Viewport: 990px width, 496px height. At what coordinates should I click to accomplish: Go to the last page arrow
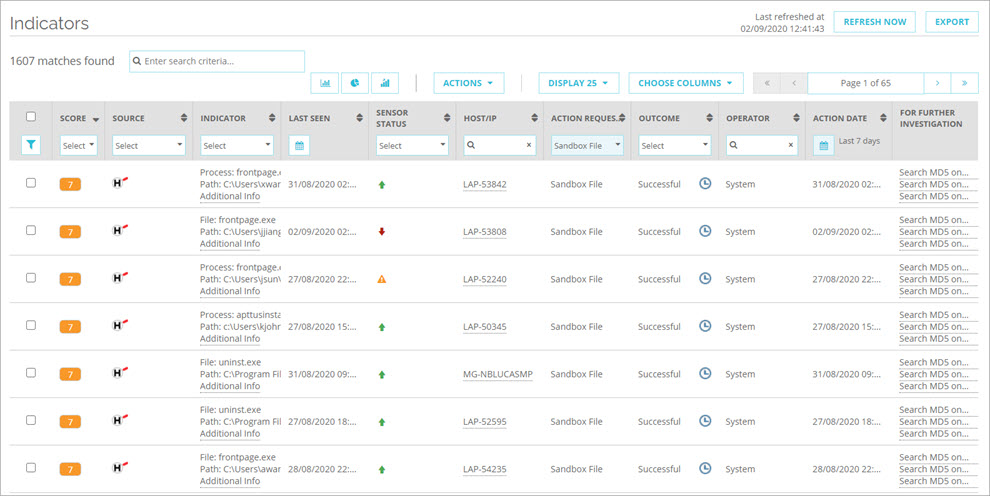(965, 83)
